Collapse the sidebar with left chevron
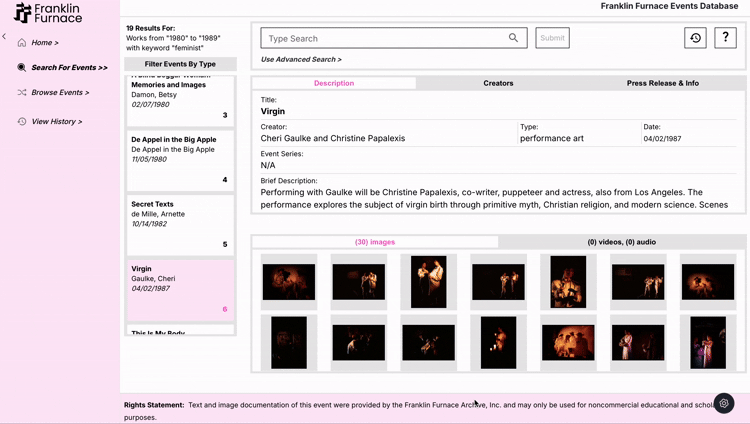Image resolution: width=750 pixels, height=424 pixels. (x=4, y=37)
